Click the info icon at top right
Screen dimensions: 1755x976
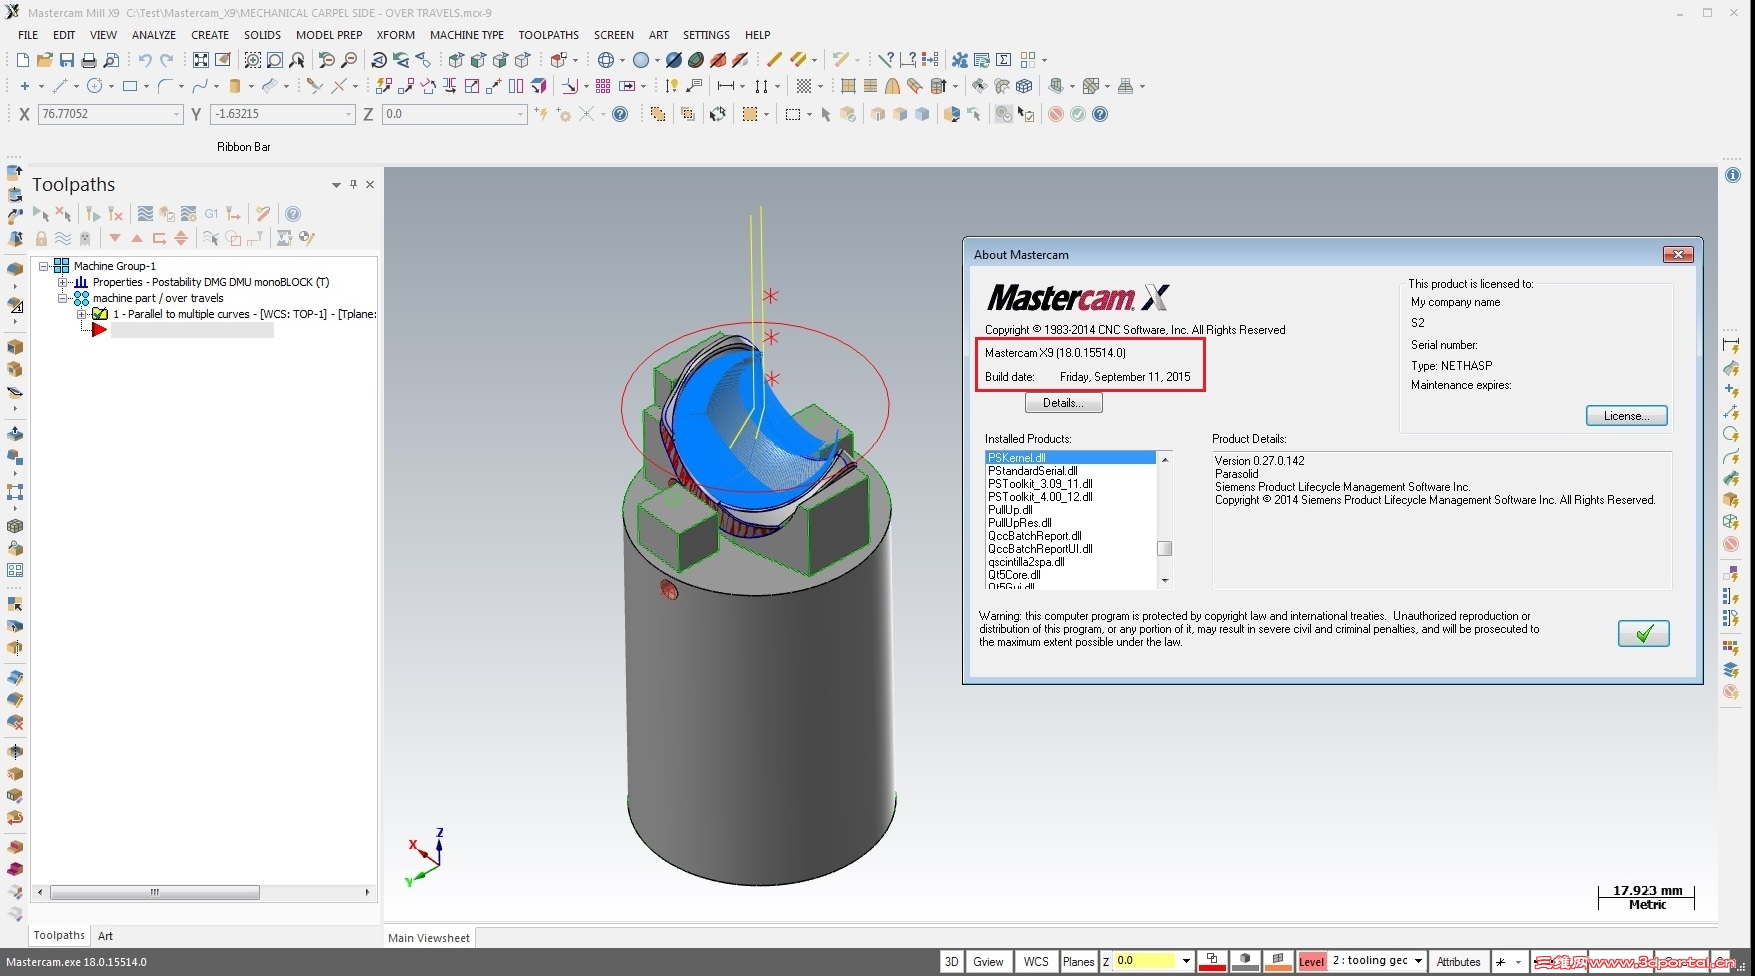coord(1733,175)
